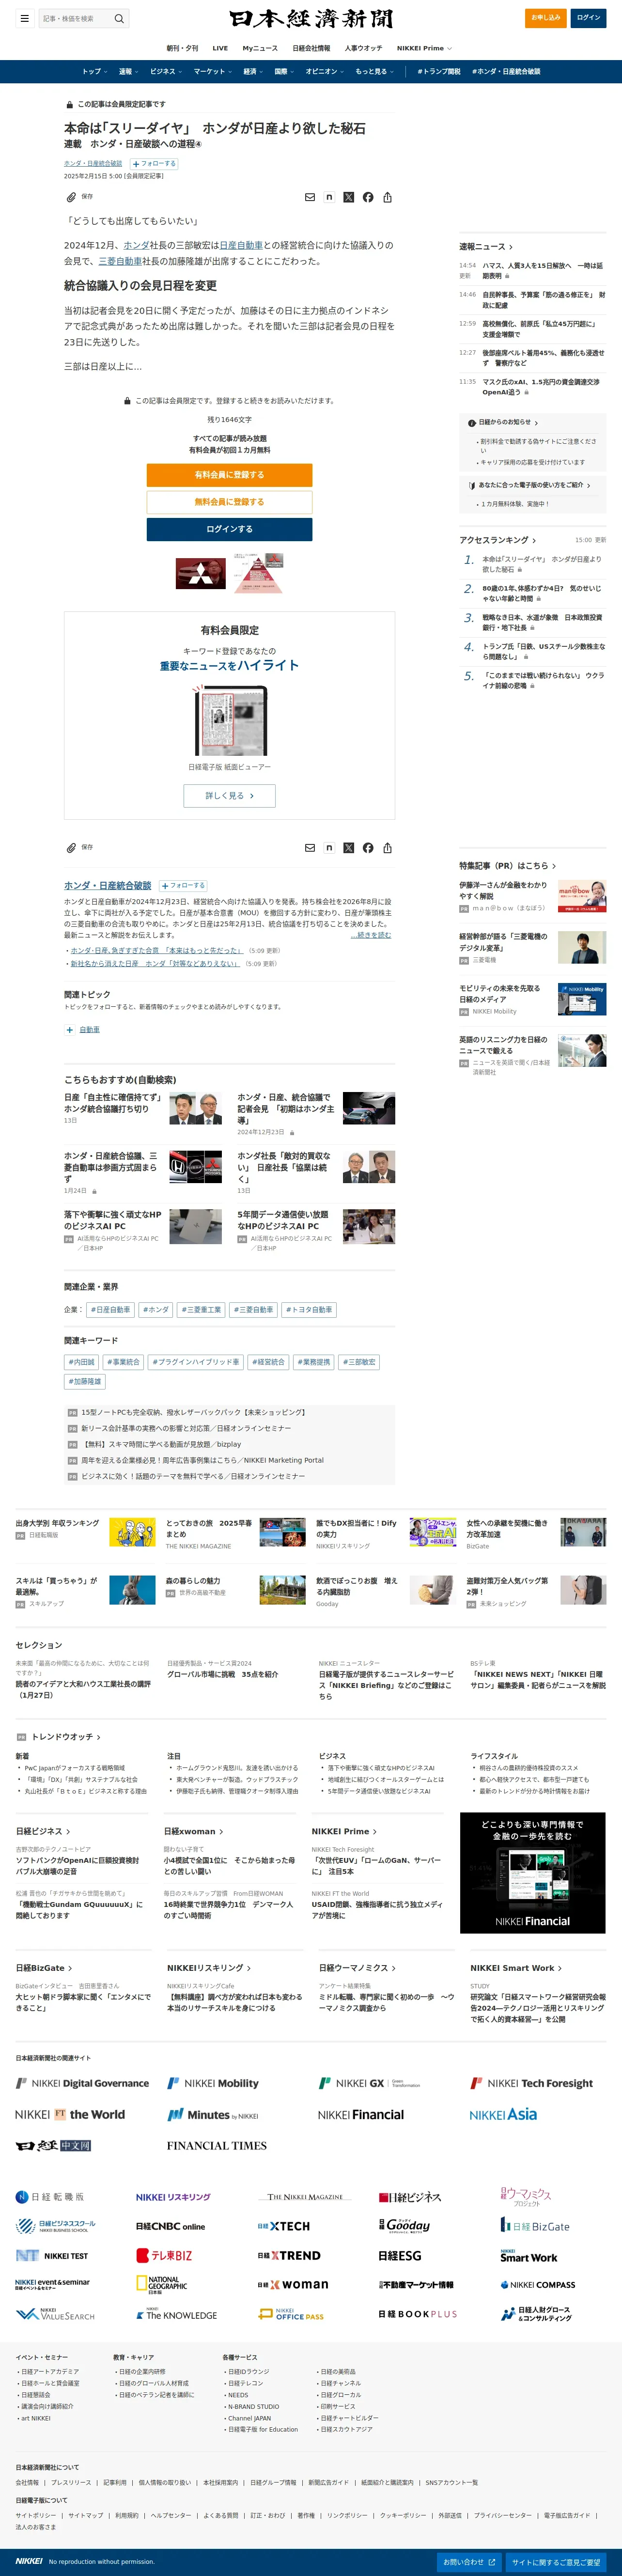Open the hamburger menu icon

[x=24, y=18]
